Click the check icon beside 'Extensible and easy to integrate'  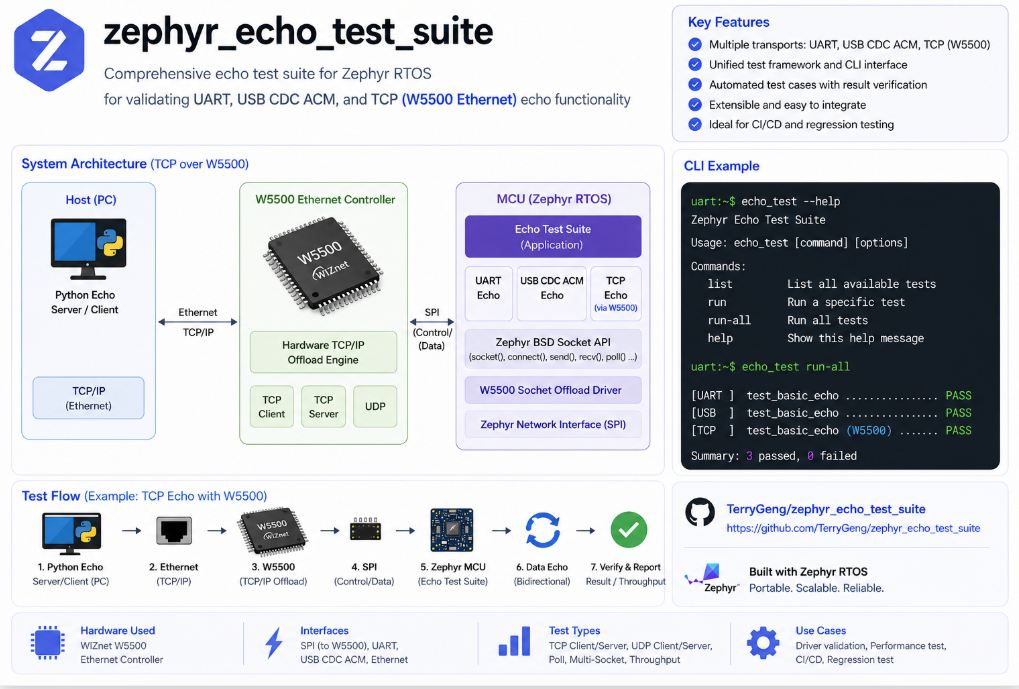(x=695, y=105)
